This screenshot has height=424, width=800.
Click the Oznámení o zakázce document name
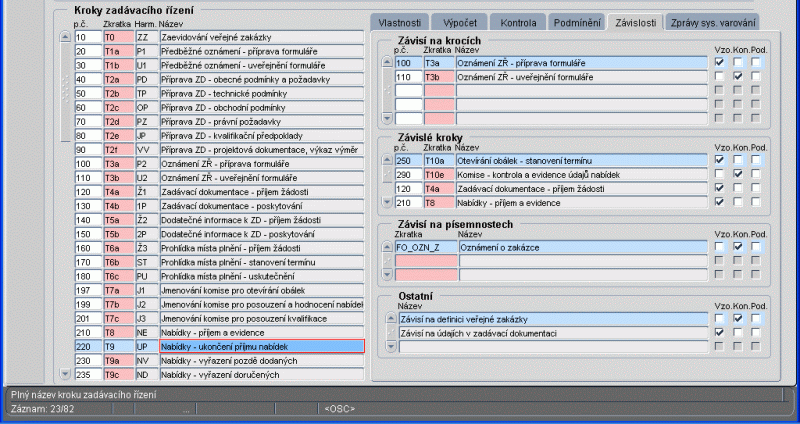tap(584, 247)
